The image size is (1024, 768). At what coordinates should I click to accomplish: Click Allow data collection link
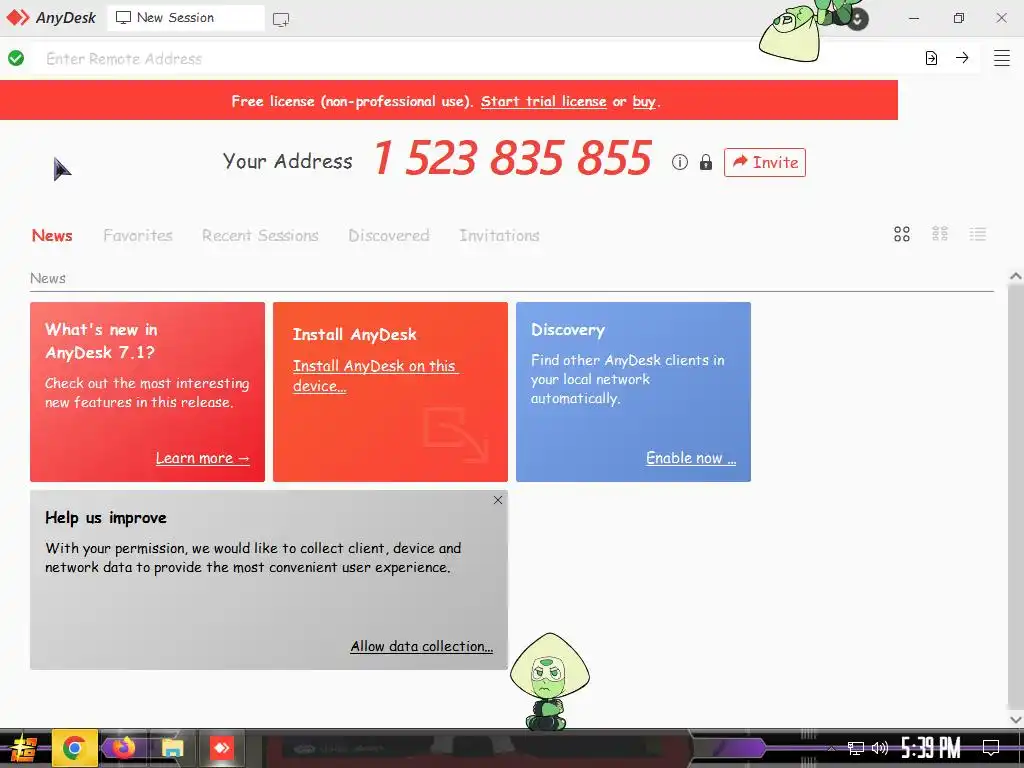[421, 646]
